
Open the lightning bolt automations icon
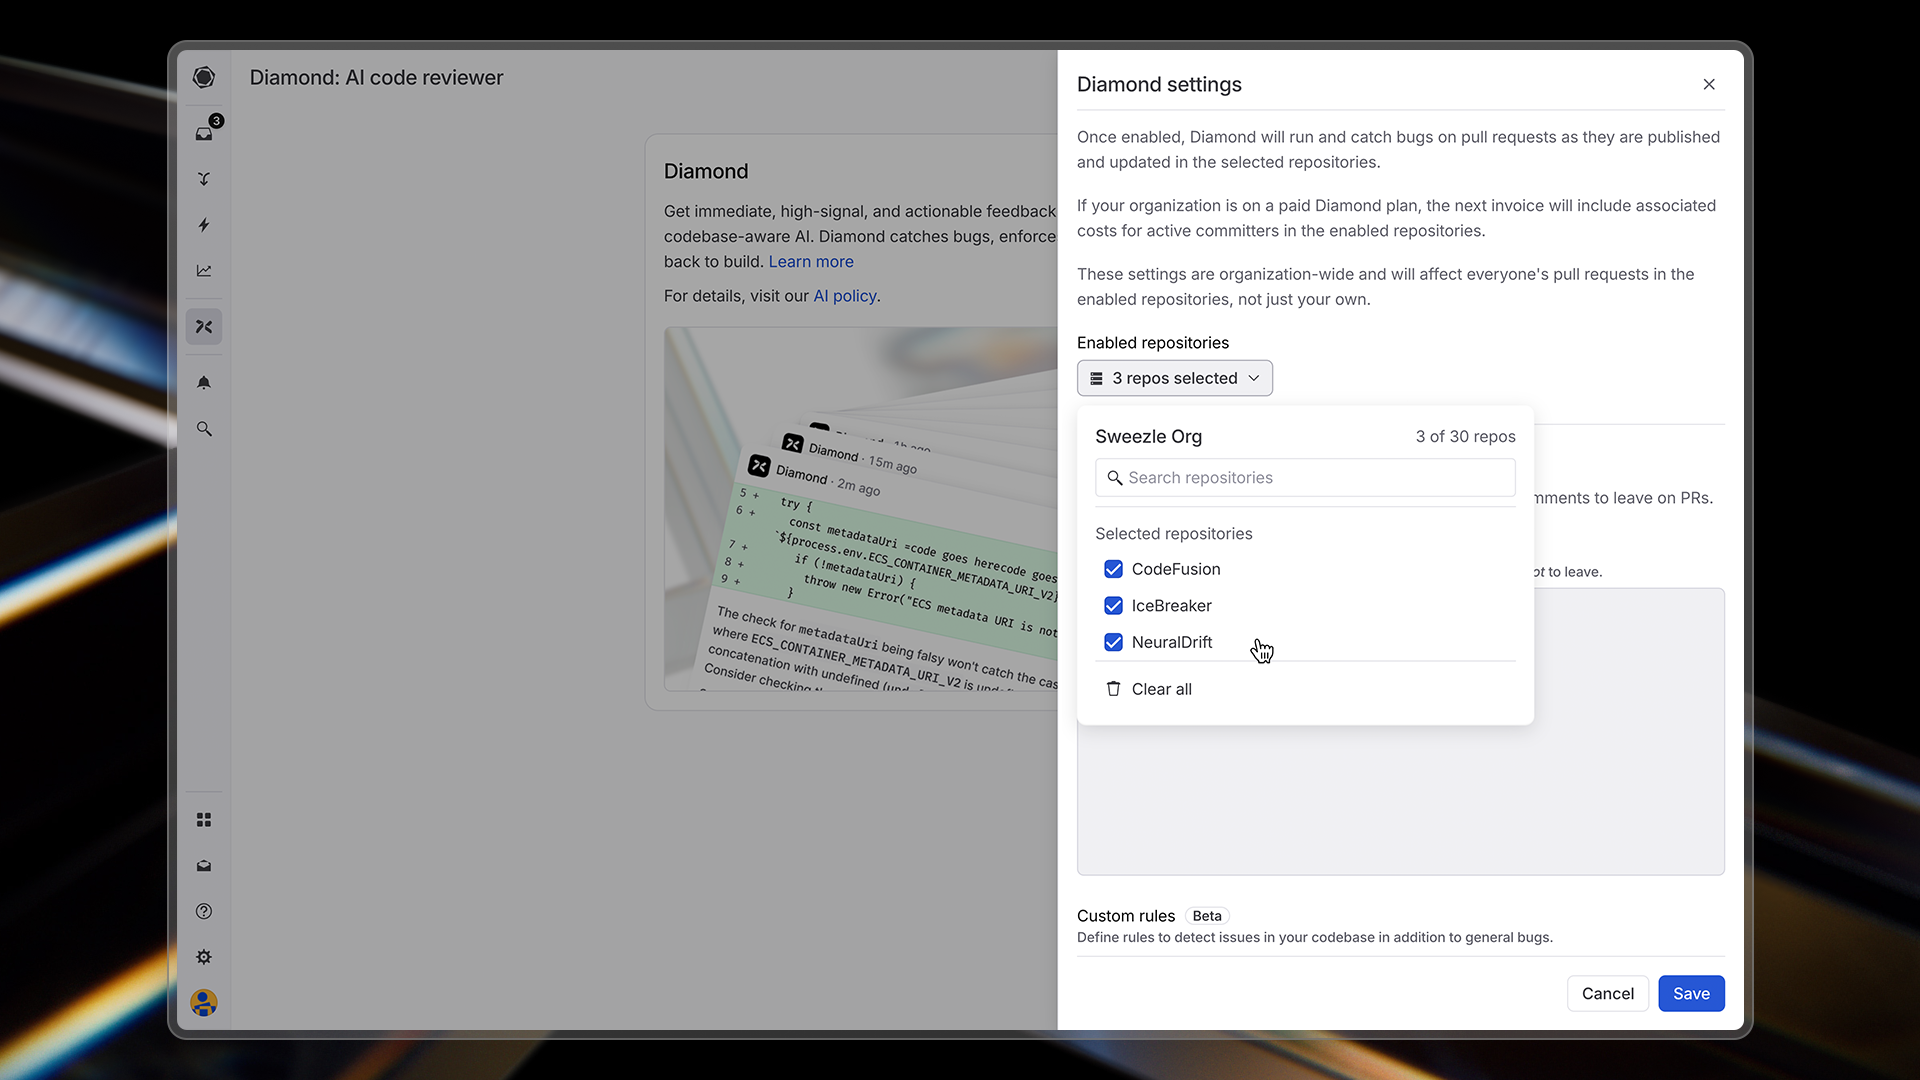pos(204,225)
